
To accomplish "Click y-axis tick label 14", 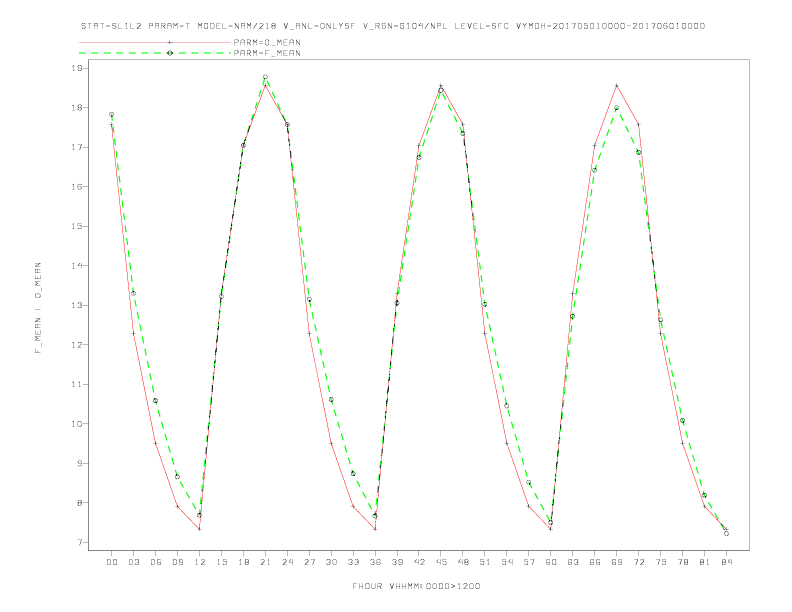I will tap(77, 266).
